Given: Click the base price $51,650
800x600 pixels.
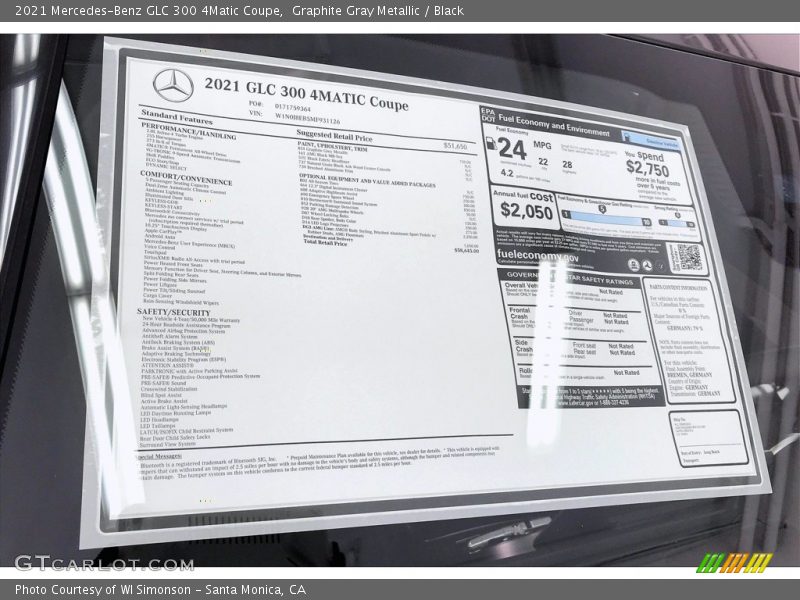Looking at the screenshot, I should (x=455, y=146).
